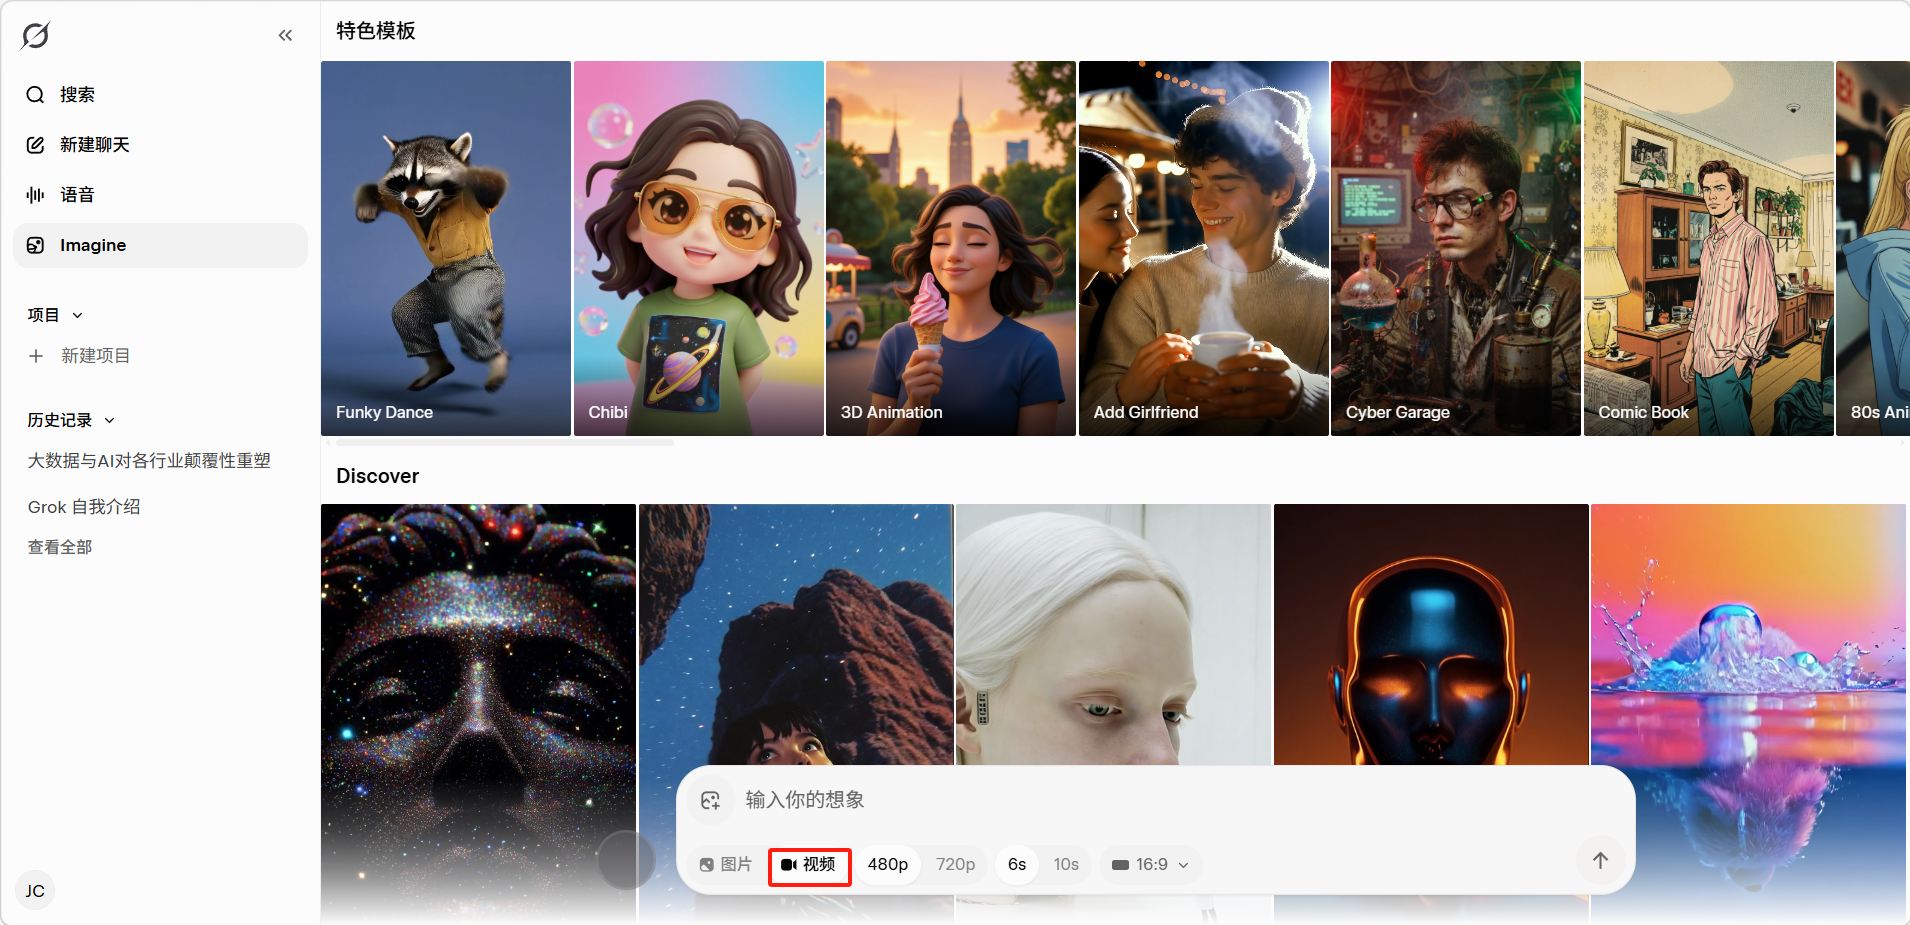Switch to 图片 image mode
This screenshot has height=925, width=1910.
726,865
